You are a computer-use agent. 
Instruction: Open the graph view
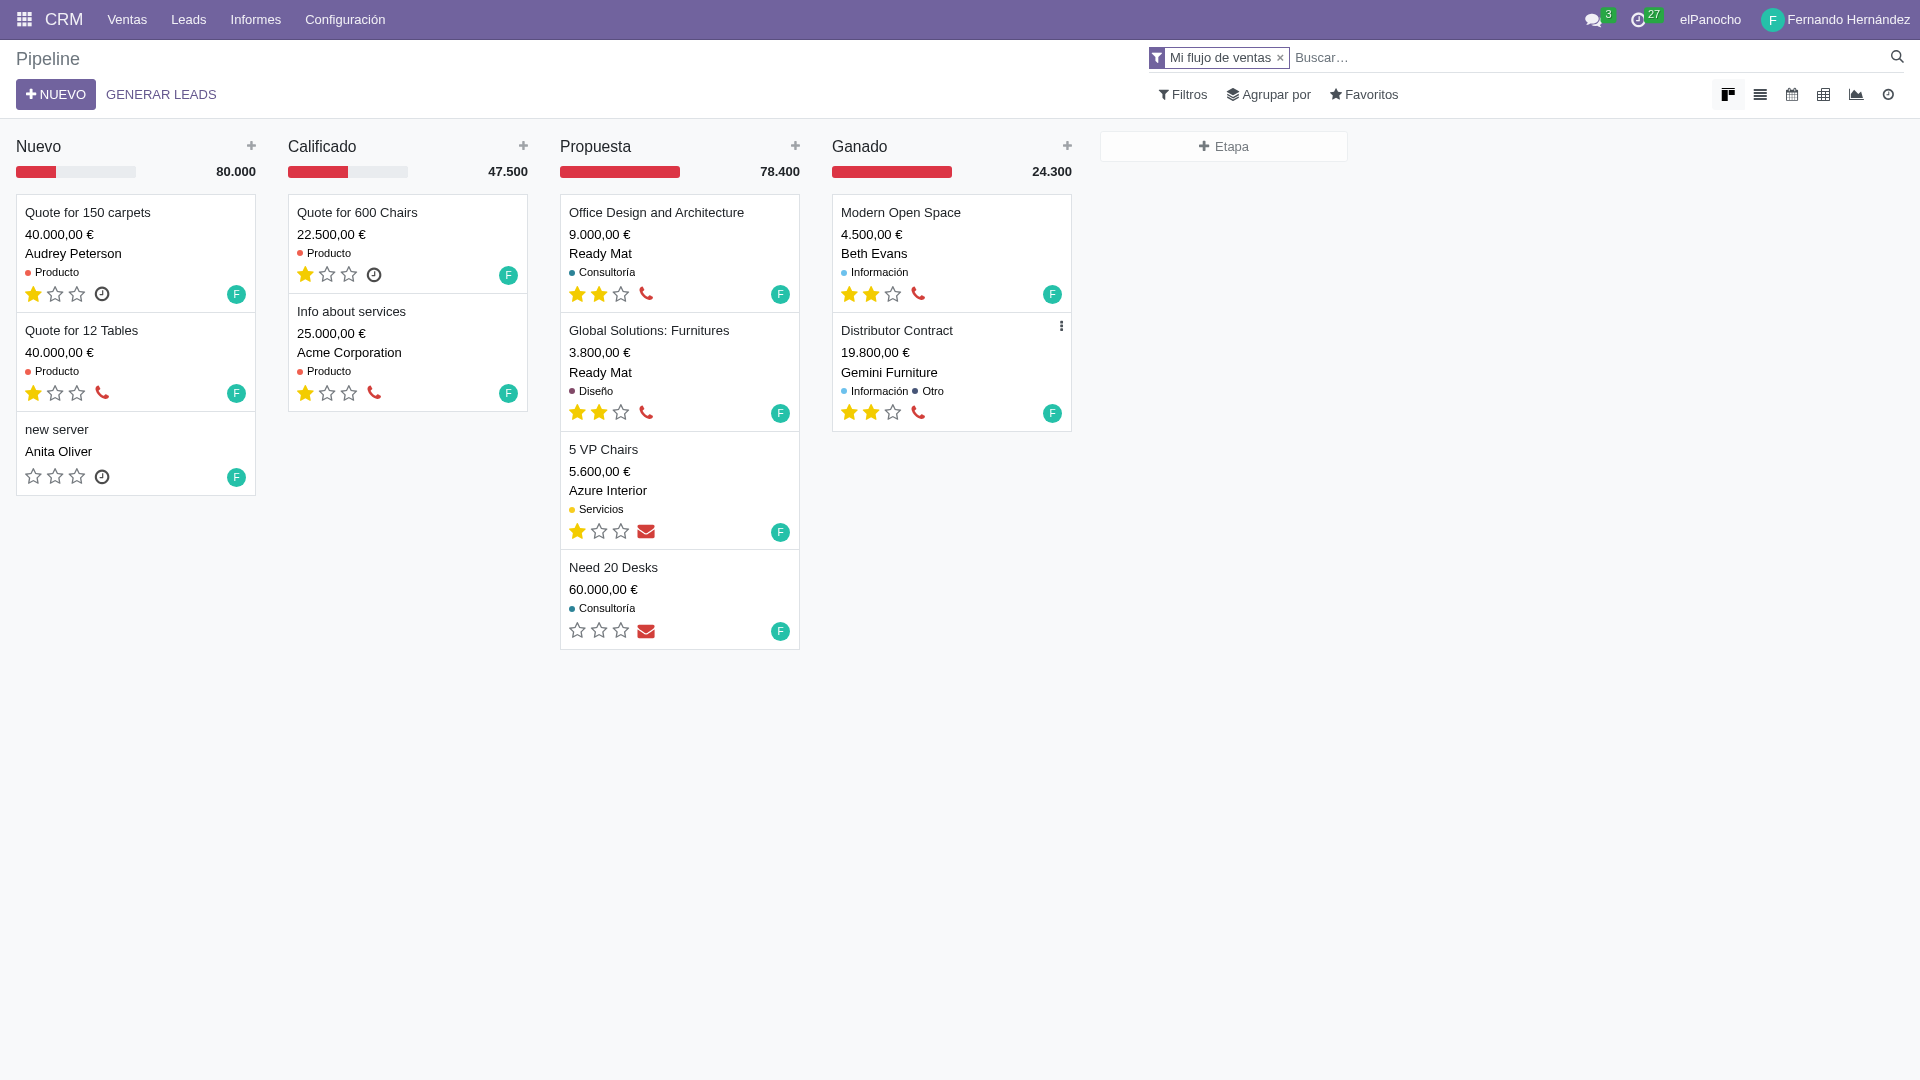click(1855, 94)
